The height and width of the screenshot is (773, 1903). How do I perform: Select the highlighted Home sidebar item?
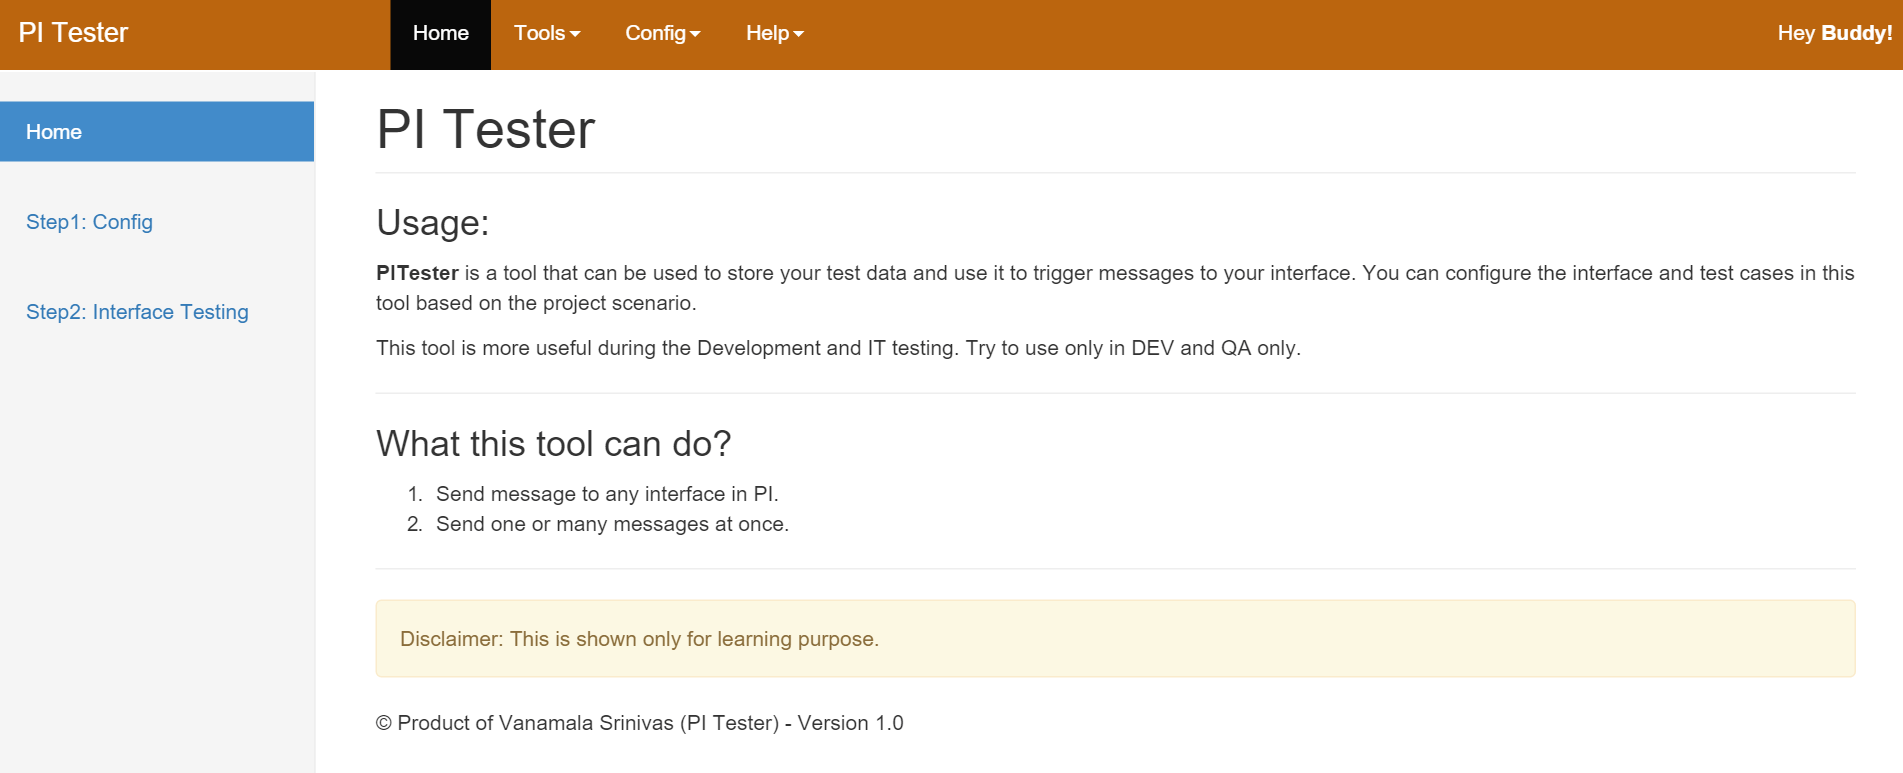157,132
